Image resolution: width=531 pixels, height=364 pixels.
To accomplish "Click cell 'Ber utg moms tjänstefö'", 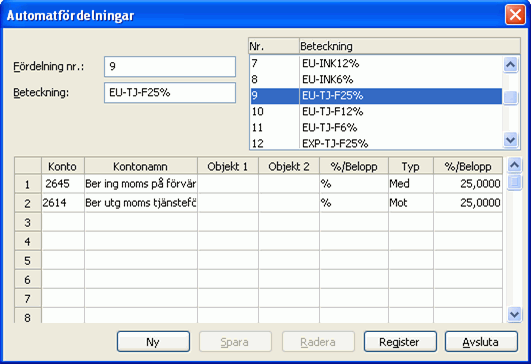I will [x=141, y=203].
